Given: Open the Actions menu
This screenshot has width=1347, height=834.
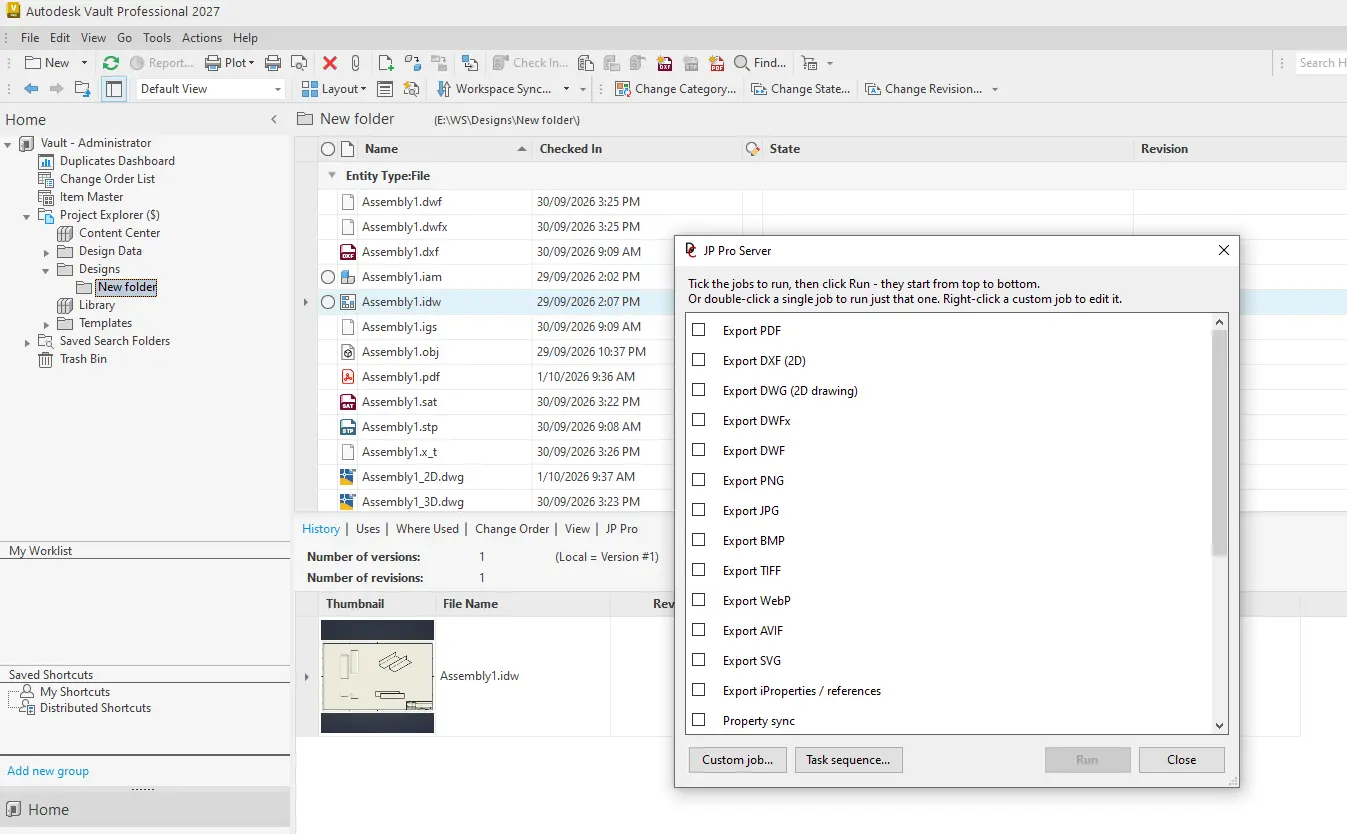Looking at the screenshot, I should [x=202, y=38].
